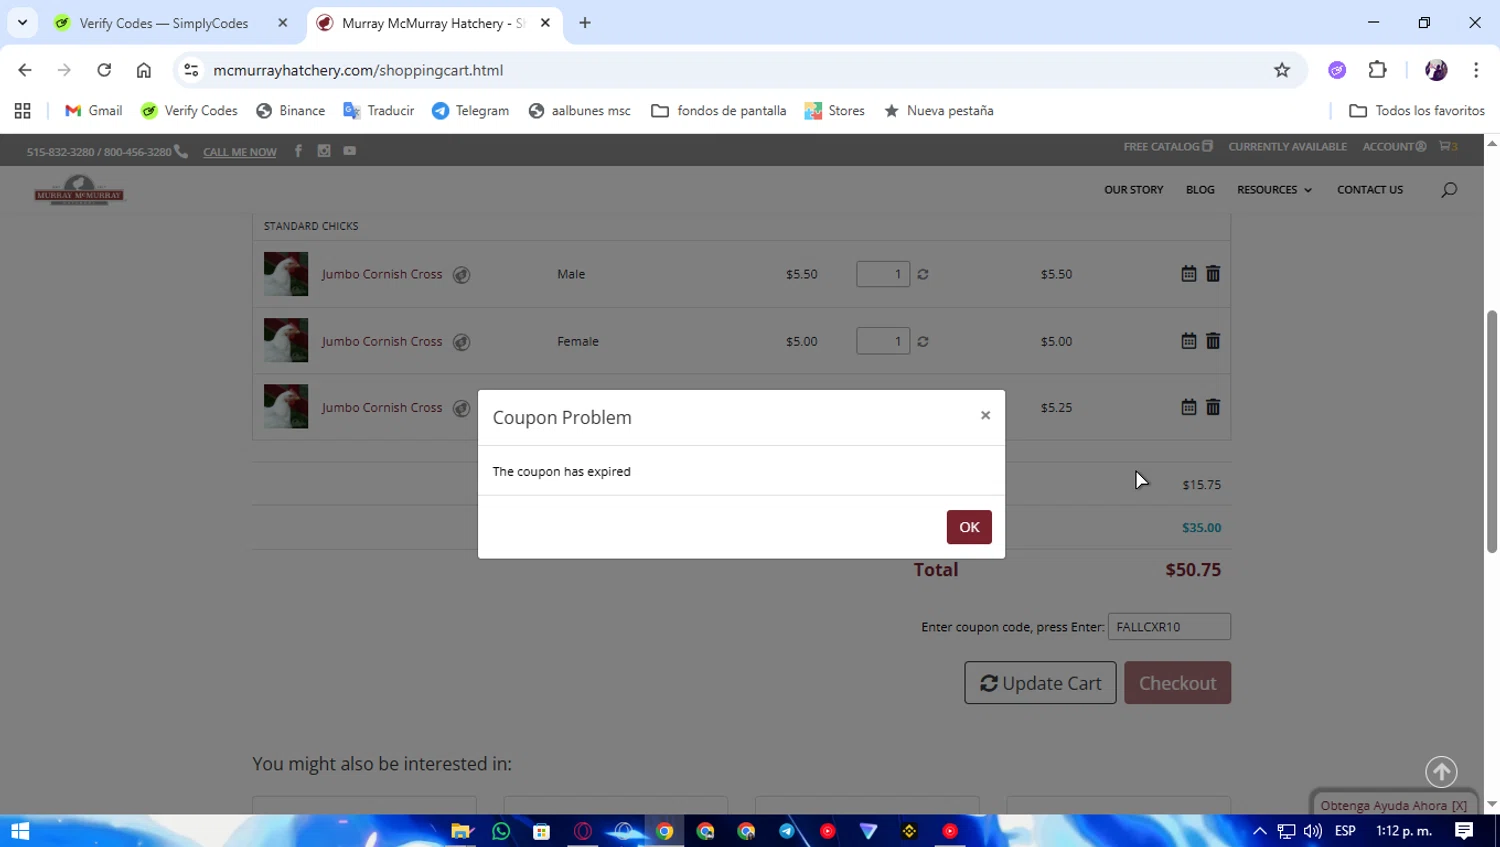Image resolution: width=1500 pixels, height=847 pixels.
Task: Open the Binance bookmark
Action: (291, 111)
